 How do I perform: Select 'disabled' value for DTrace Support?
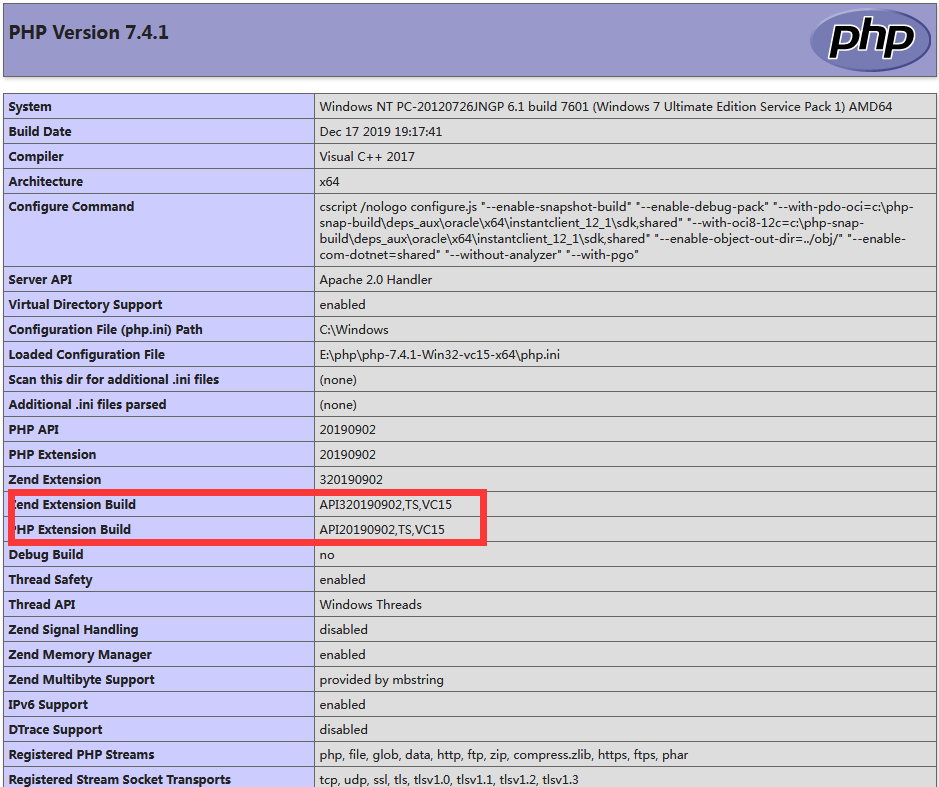point(343,730)
